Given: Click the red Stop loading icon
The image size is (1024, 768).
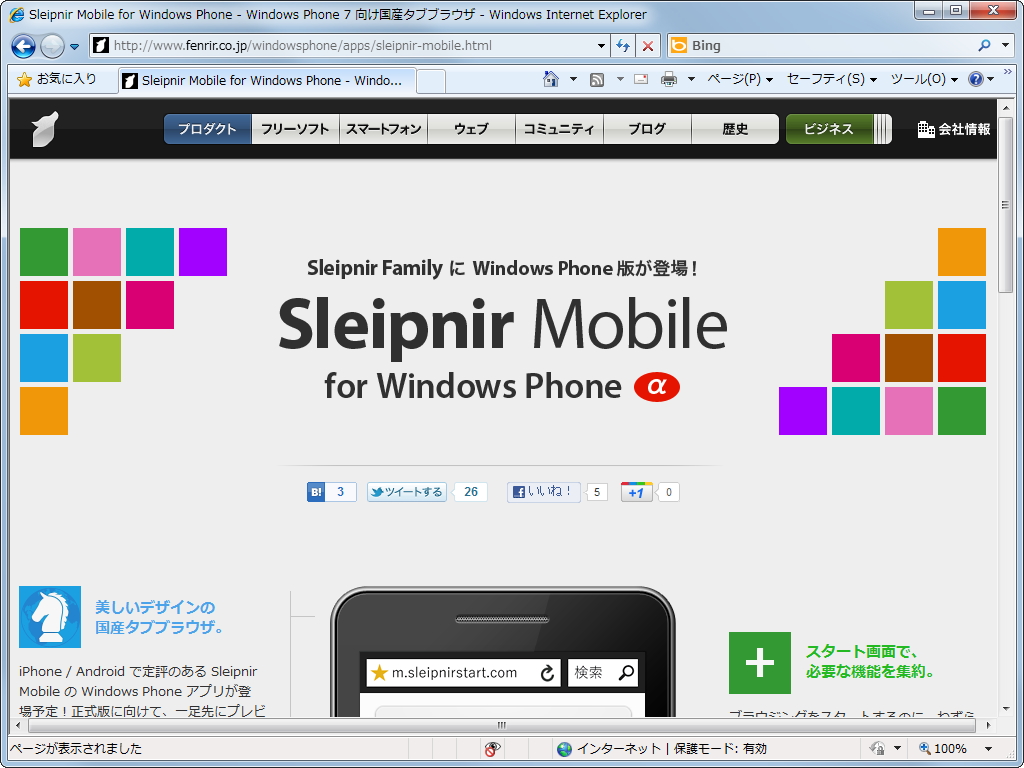Looking at the screenshot, I should pos(648,46).
